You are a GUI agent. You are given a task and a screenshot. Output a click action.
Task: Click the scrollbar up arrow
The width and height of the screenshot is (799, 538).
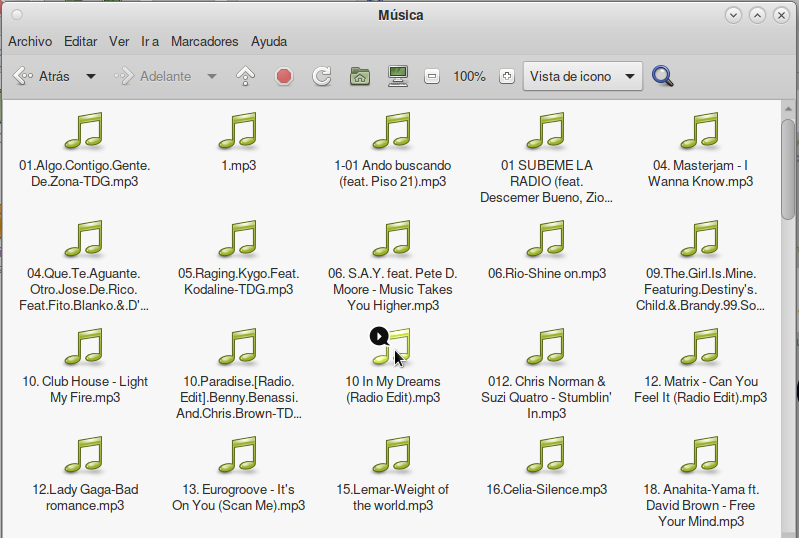point(788,109)
